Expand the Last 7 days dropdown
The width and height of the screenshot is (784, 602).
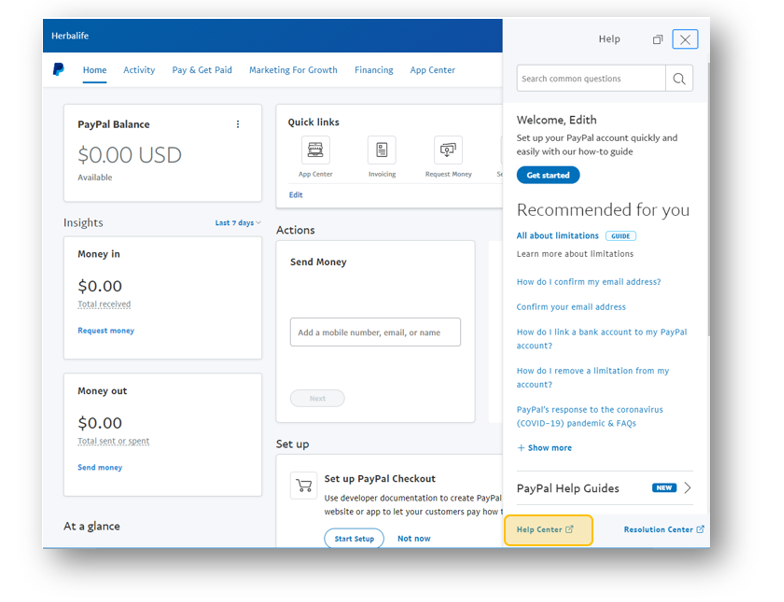238,223
